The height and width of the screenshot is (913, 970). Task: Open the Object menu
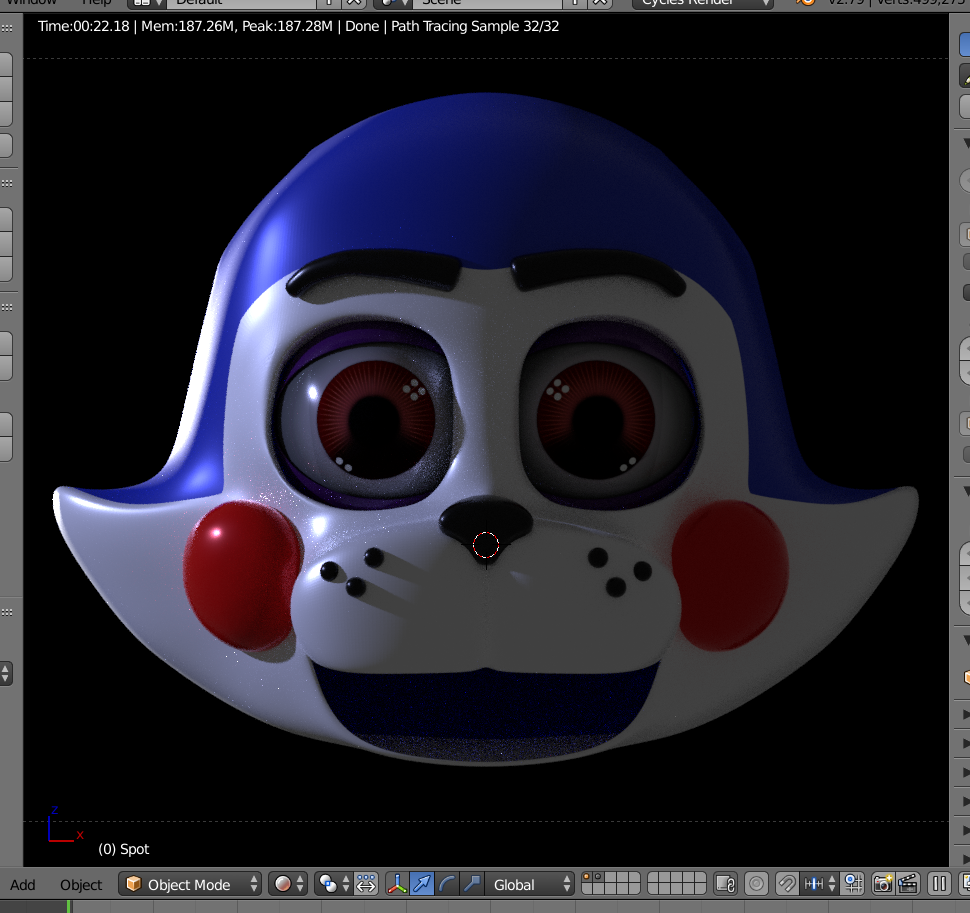pyautogui.click(x=81, y=885)
